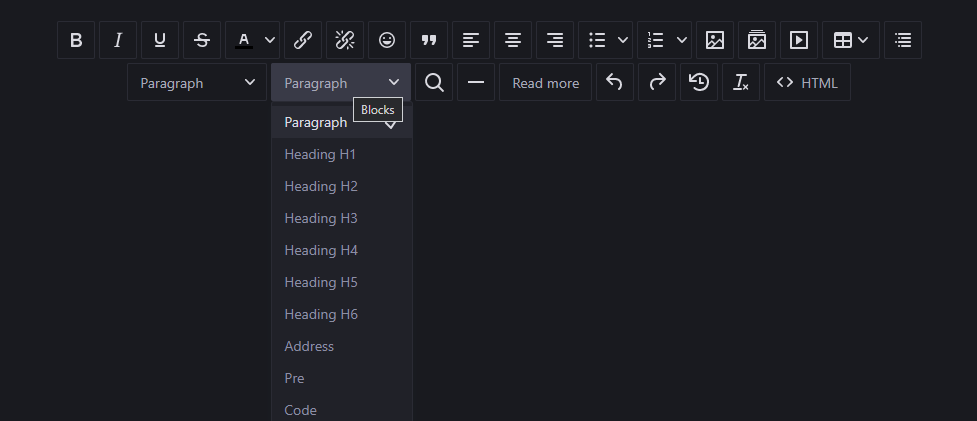
Task: Clear text formatting
Action: pos(741,82)
